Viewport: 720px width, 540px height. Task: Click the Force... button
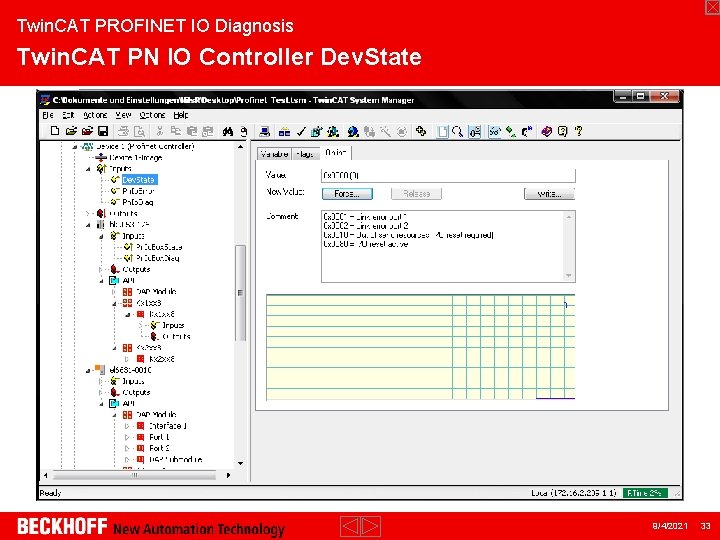point(347,194)
